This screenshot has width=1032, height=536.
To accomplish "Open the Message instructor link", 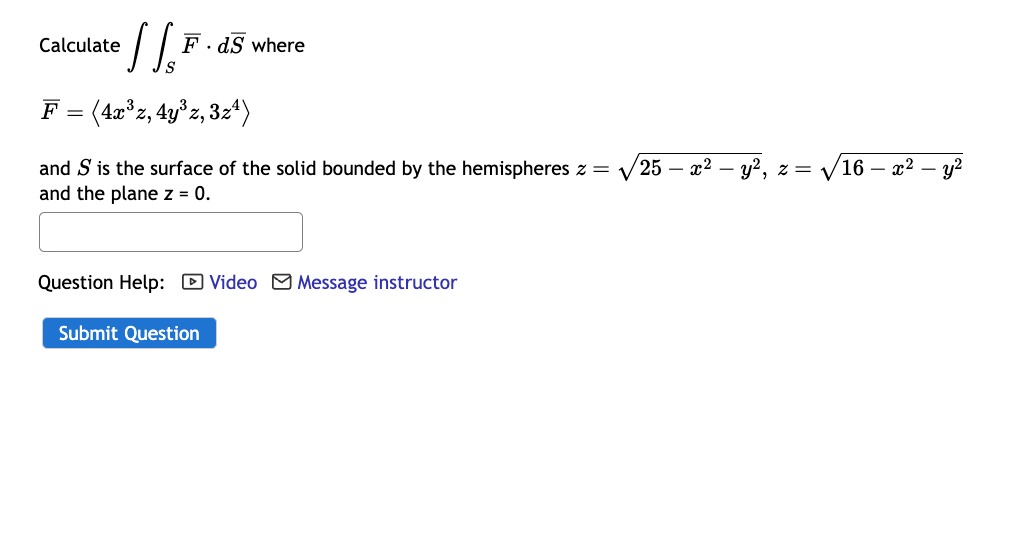I will click(x=377, y=282).
